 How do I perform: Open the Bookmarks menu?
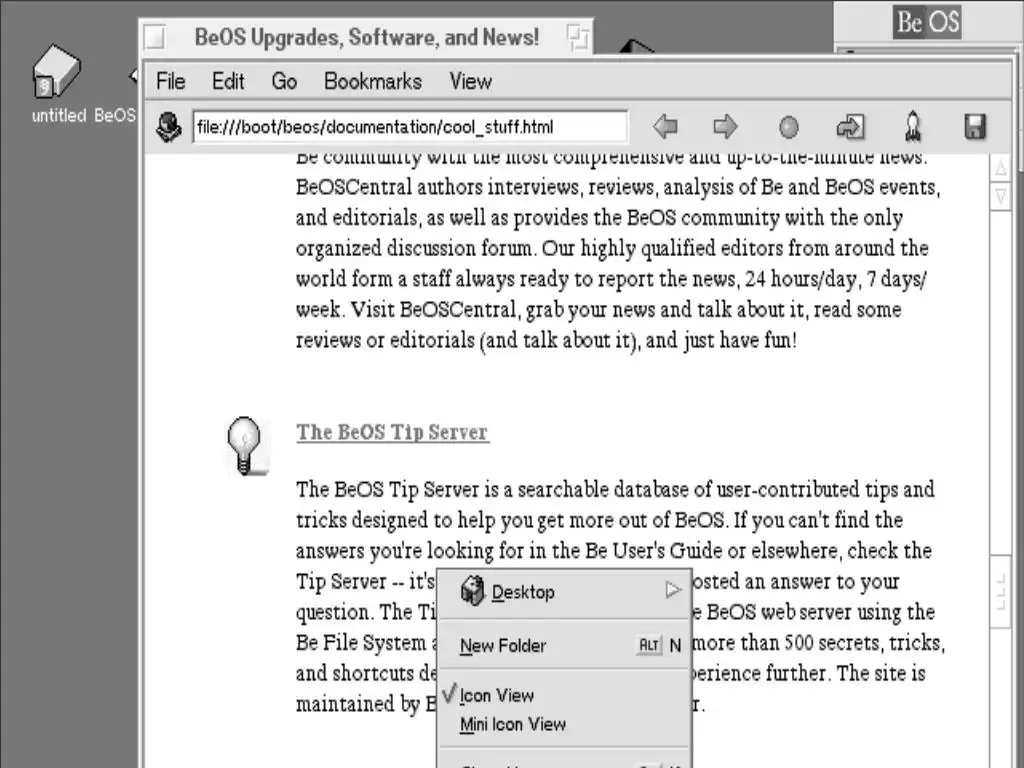coord(373,82)
